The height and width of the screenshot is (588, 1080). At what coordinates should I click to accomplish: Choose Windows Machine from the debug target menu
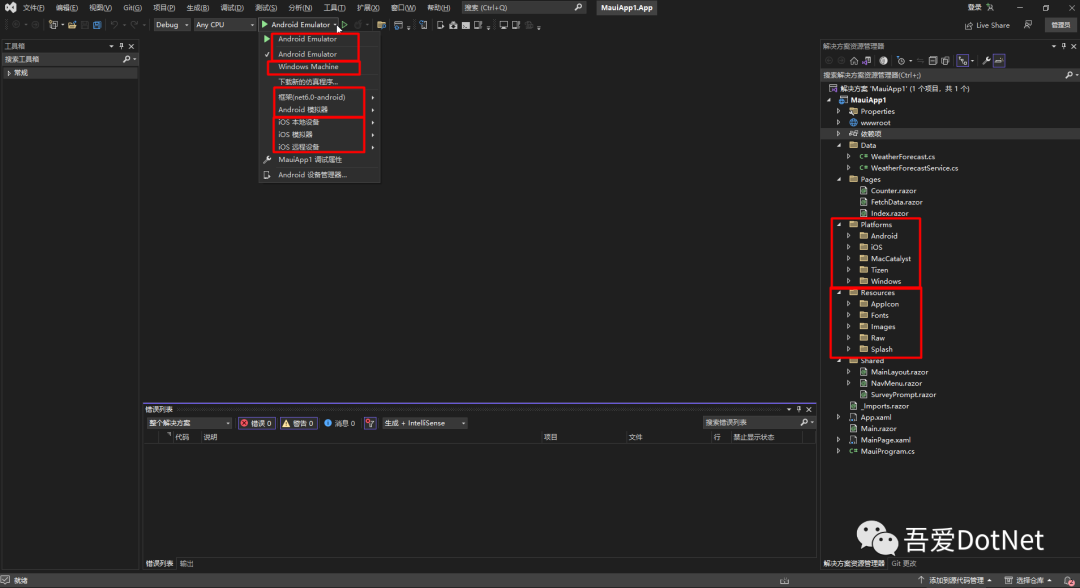coord(308,67)
